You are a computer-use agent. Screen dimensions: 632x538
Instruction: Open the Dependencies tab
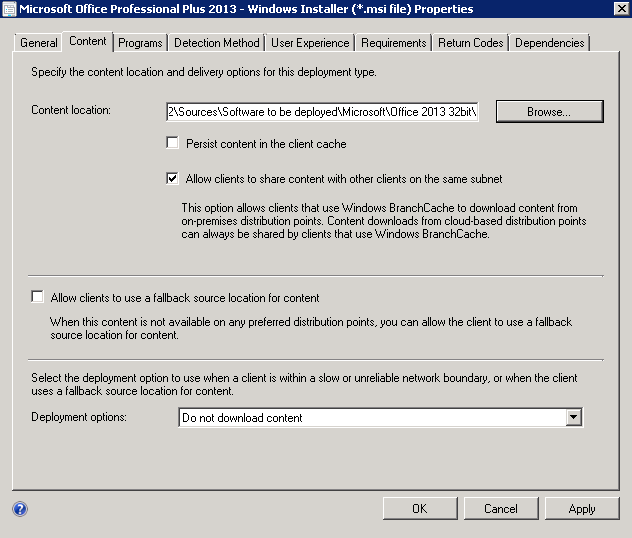[549, 43]
